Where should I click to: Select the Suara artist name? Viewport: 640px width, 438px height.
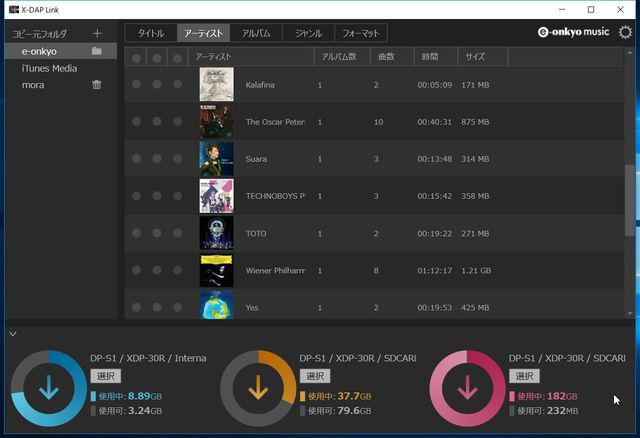pyautogui.click(x=256, y=159)
